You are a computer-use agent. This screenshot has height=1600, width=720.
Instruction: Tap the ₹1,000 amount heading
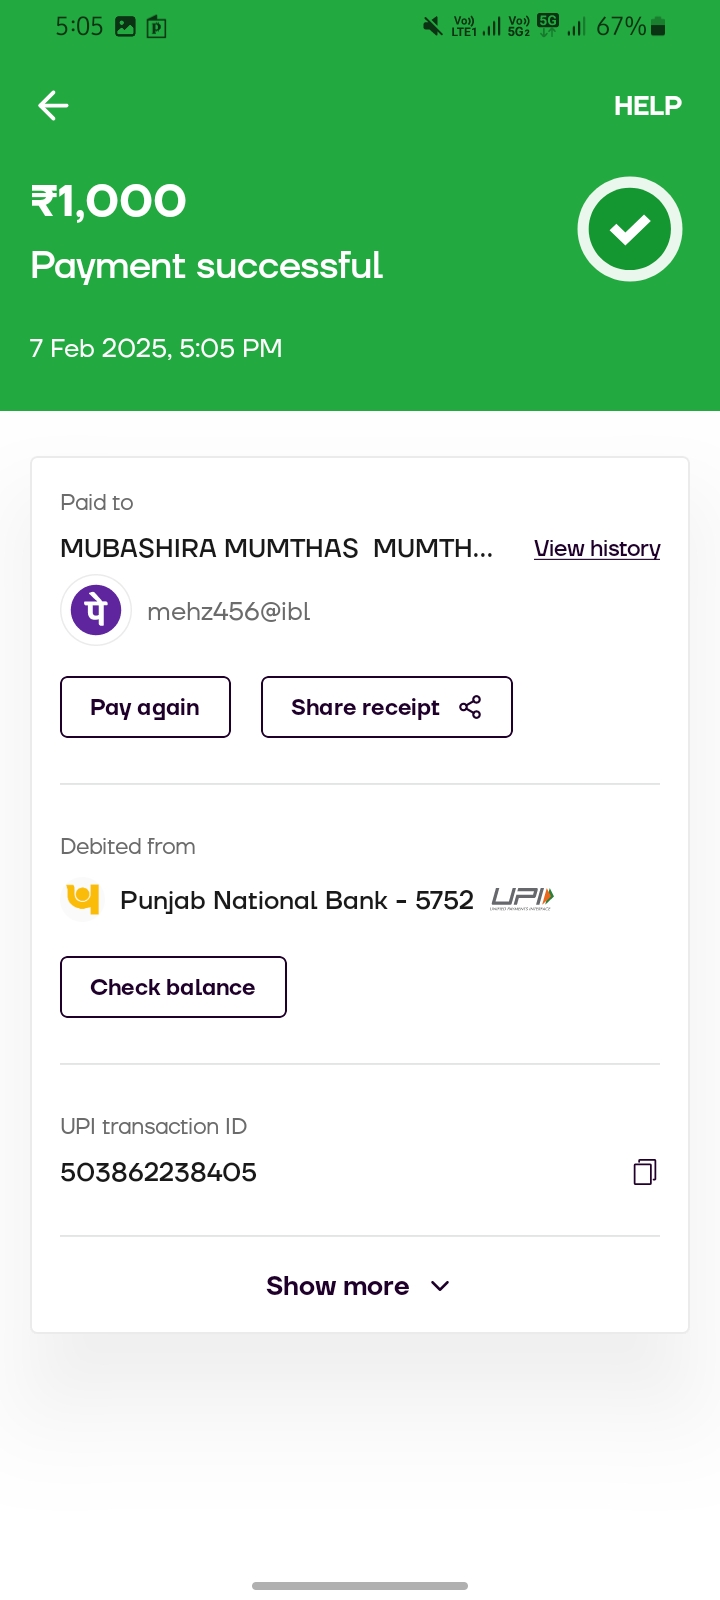[x=108, y=201]
